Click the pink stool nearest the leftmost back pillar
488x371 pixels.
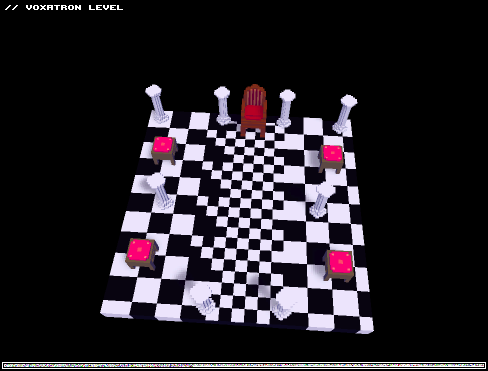point(164,150)
